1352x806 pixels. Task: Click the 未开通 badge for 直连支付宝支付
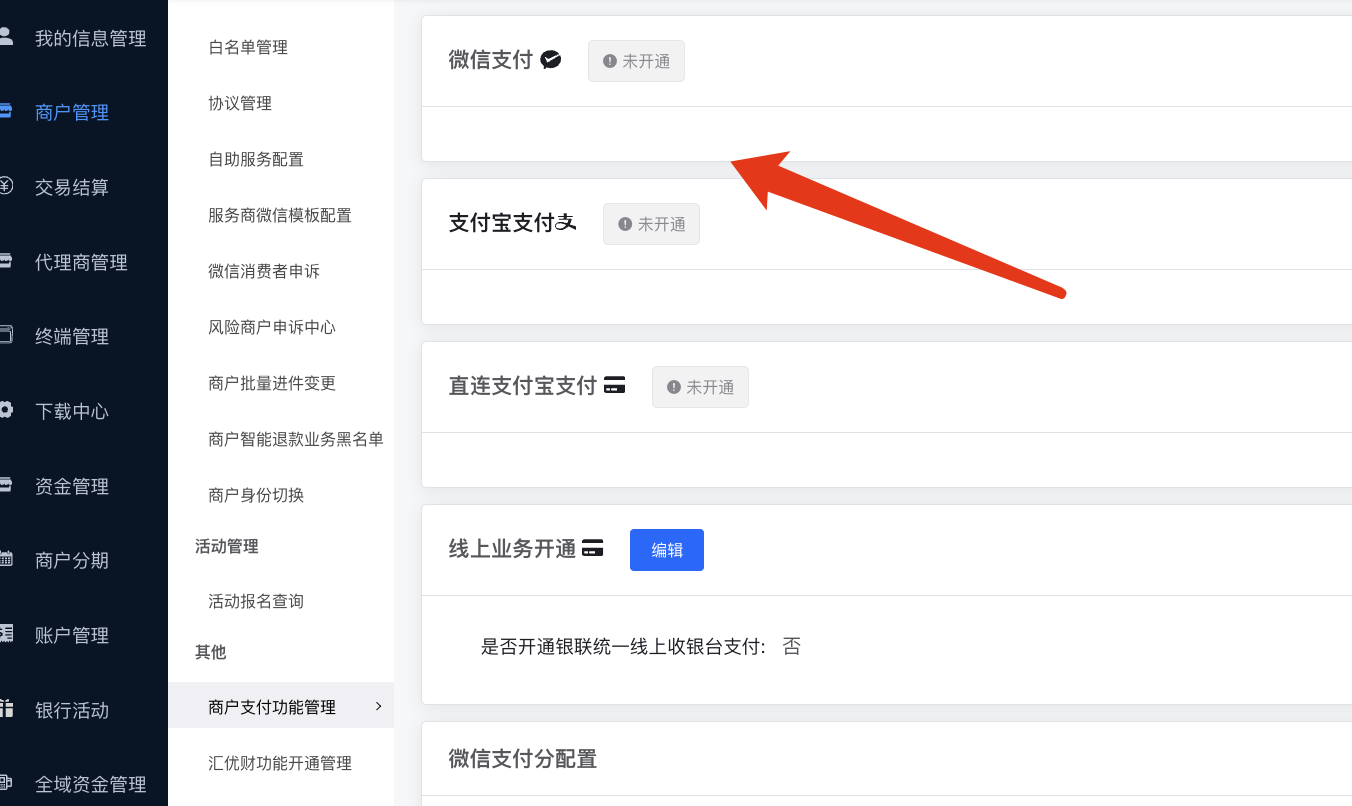click(x=700, y=387)
